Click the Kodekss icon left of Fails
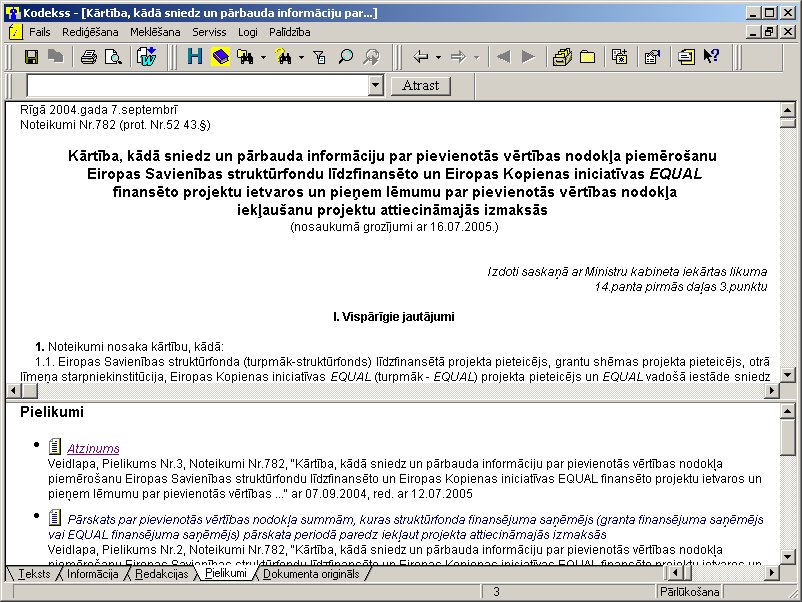The height and width of the screenshot is (602, 802). 16,32
